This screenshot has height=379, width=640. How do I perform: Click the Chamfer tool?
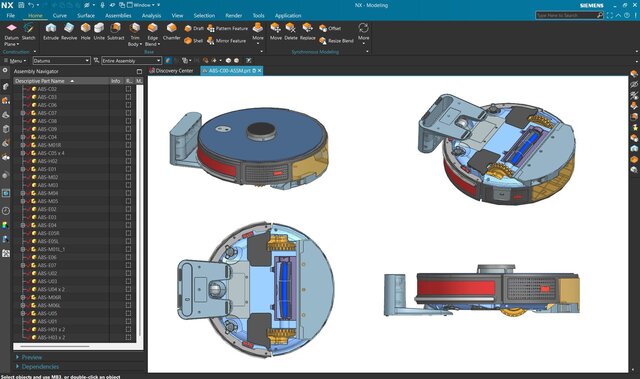(x=171, y=32)
